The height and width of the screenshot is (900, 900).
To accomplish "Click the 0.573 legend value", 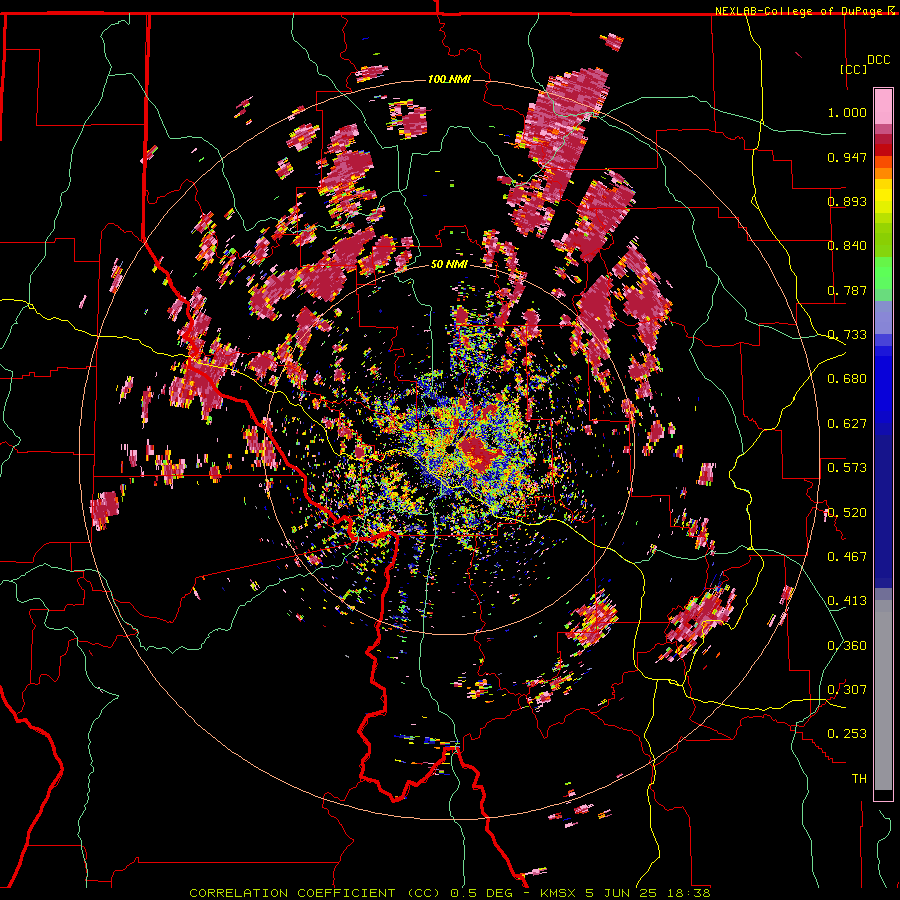I will point(847,467).
